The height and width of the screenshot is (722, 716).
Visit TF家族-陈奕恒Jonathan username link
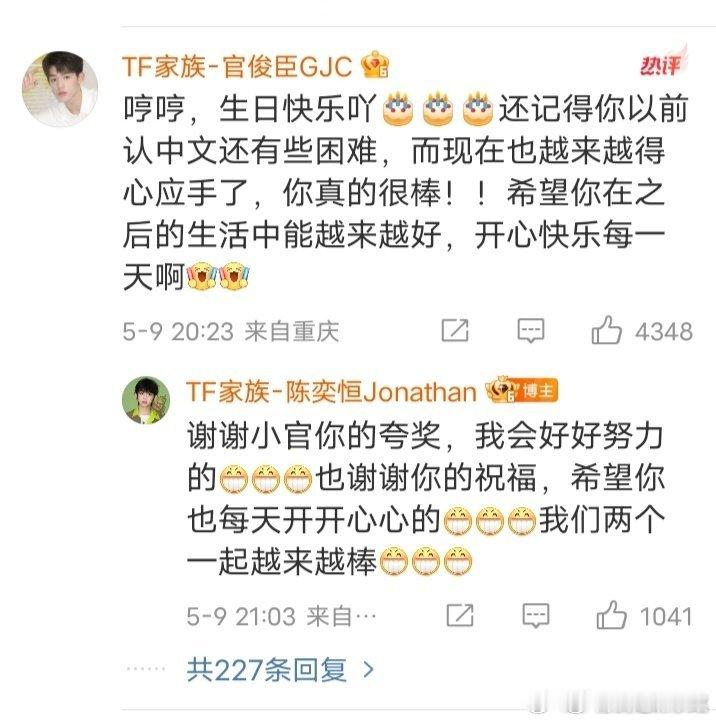click(x=332, y=392)
